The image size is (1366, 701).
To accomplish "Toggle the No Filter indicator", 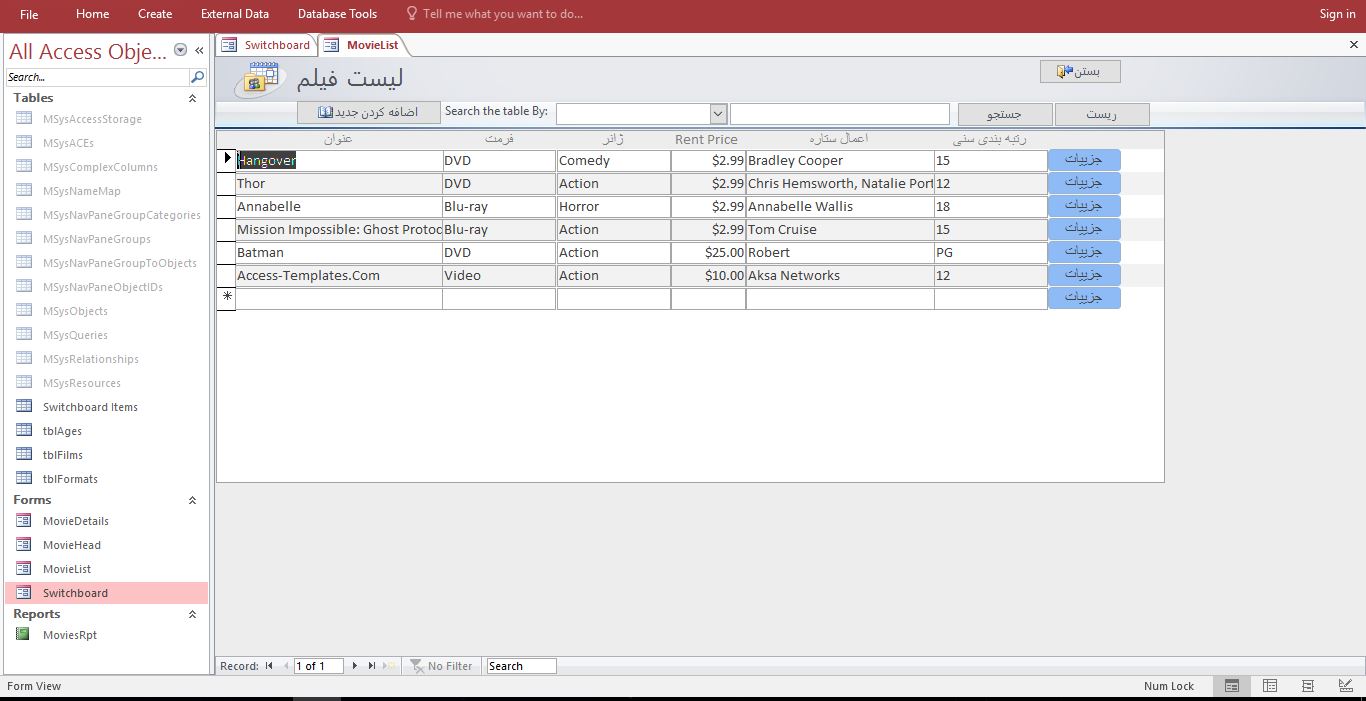I will tap(441, 666).
